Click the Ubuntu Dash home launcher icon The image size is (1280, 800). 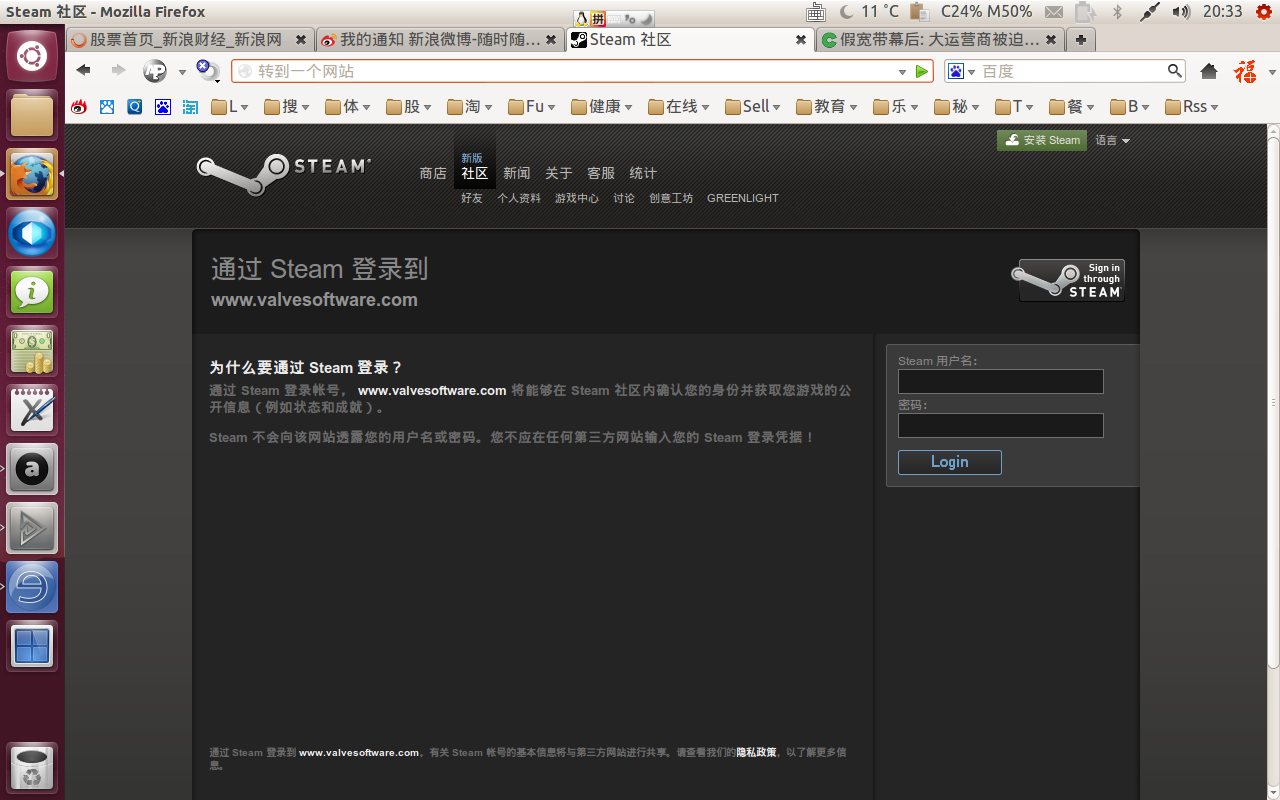[32, 56]
